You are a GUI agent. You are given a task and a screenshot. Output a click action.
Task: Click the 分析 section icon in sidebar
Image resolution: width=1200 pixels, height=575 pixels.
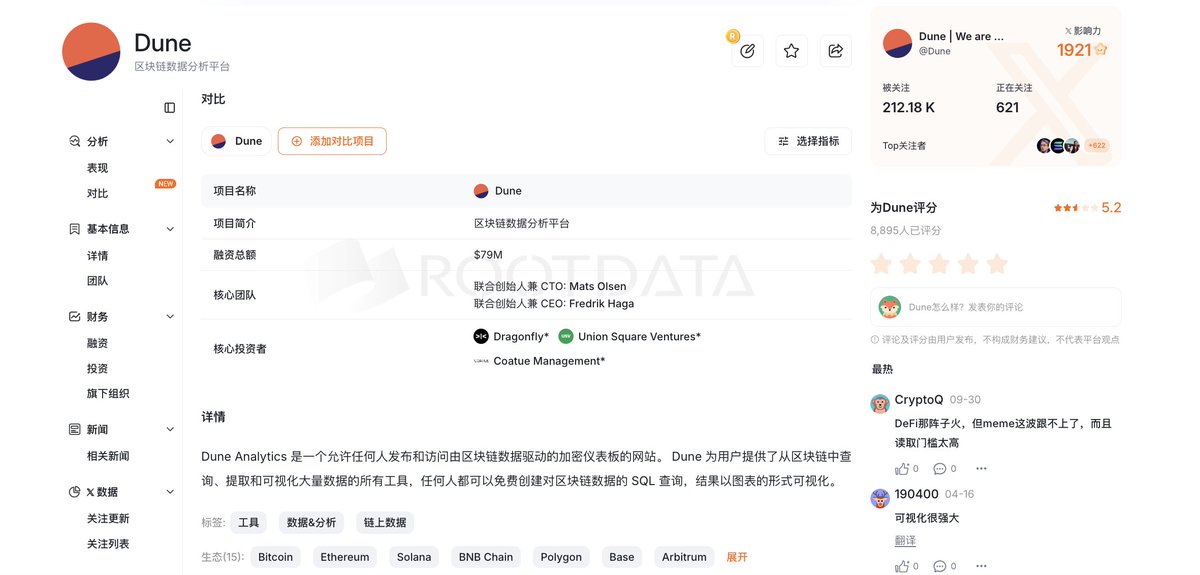pos(74,142)
